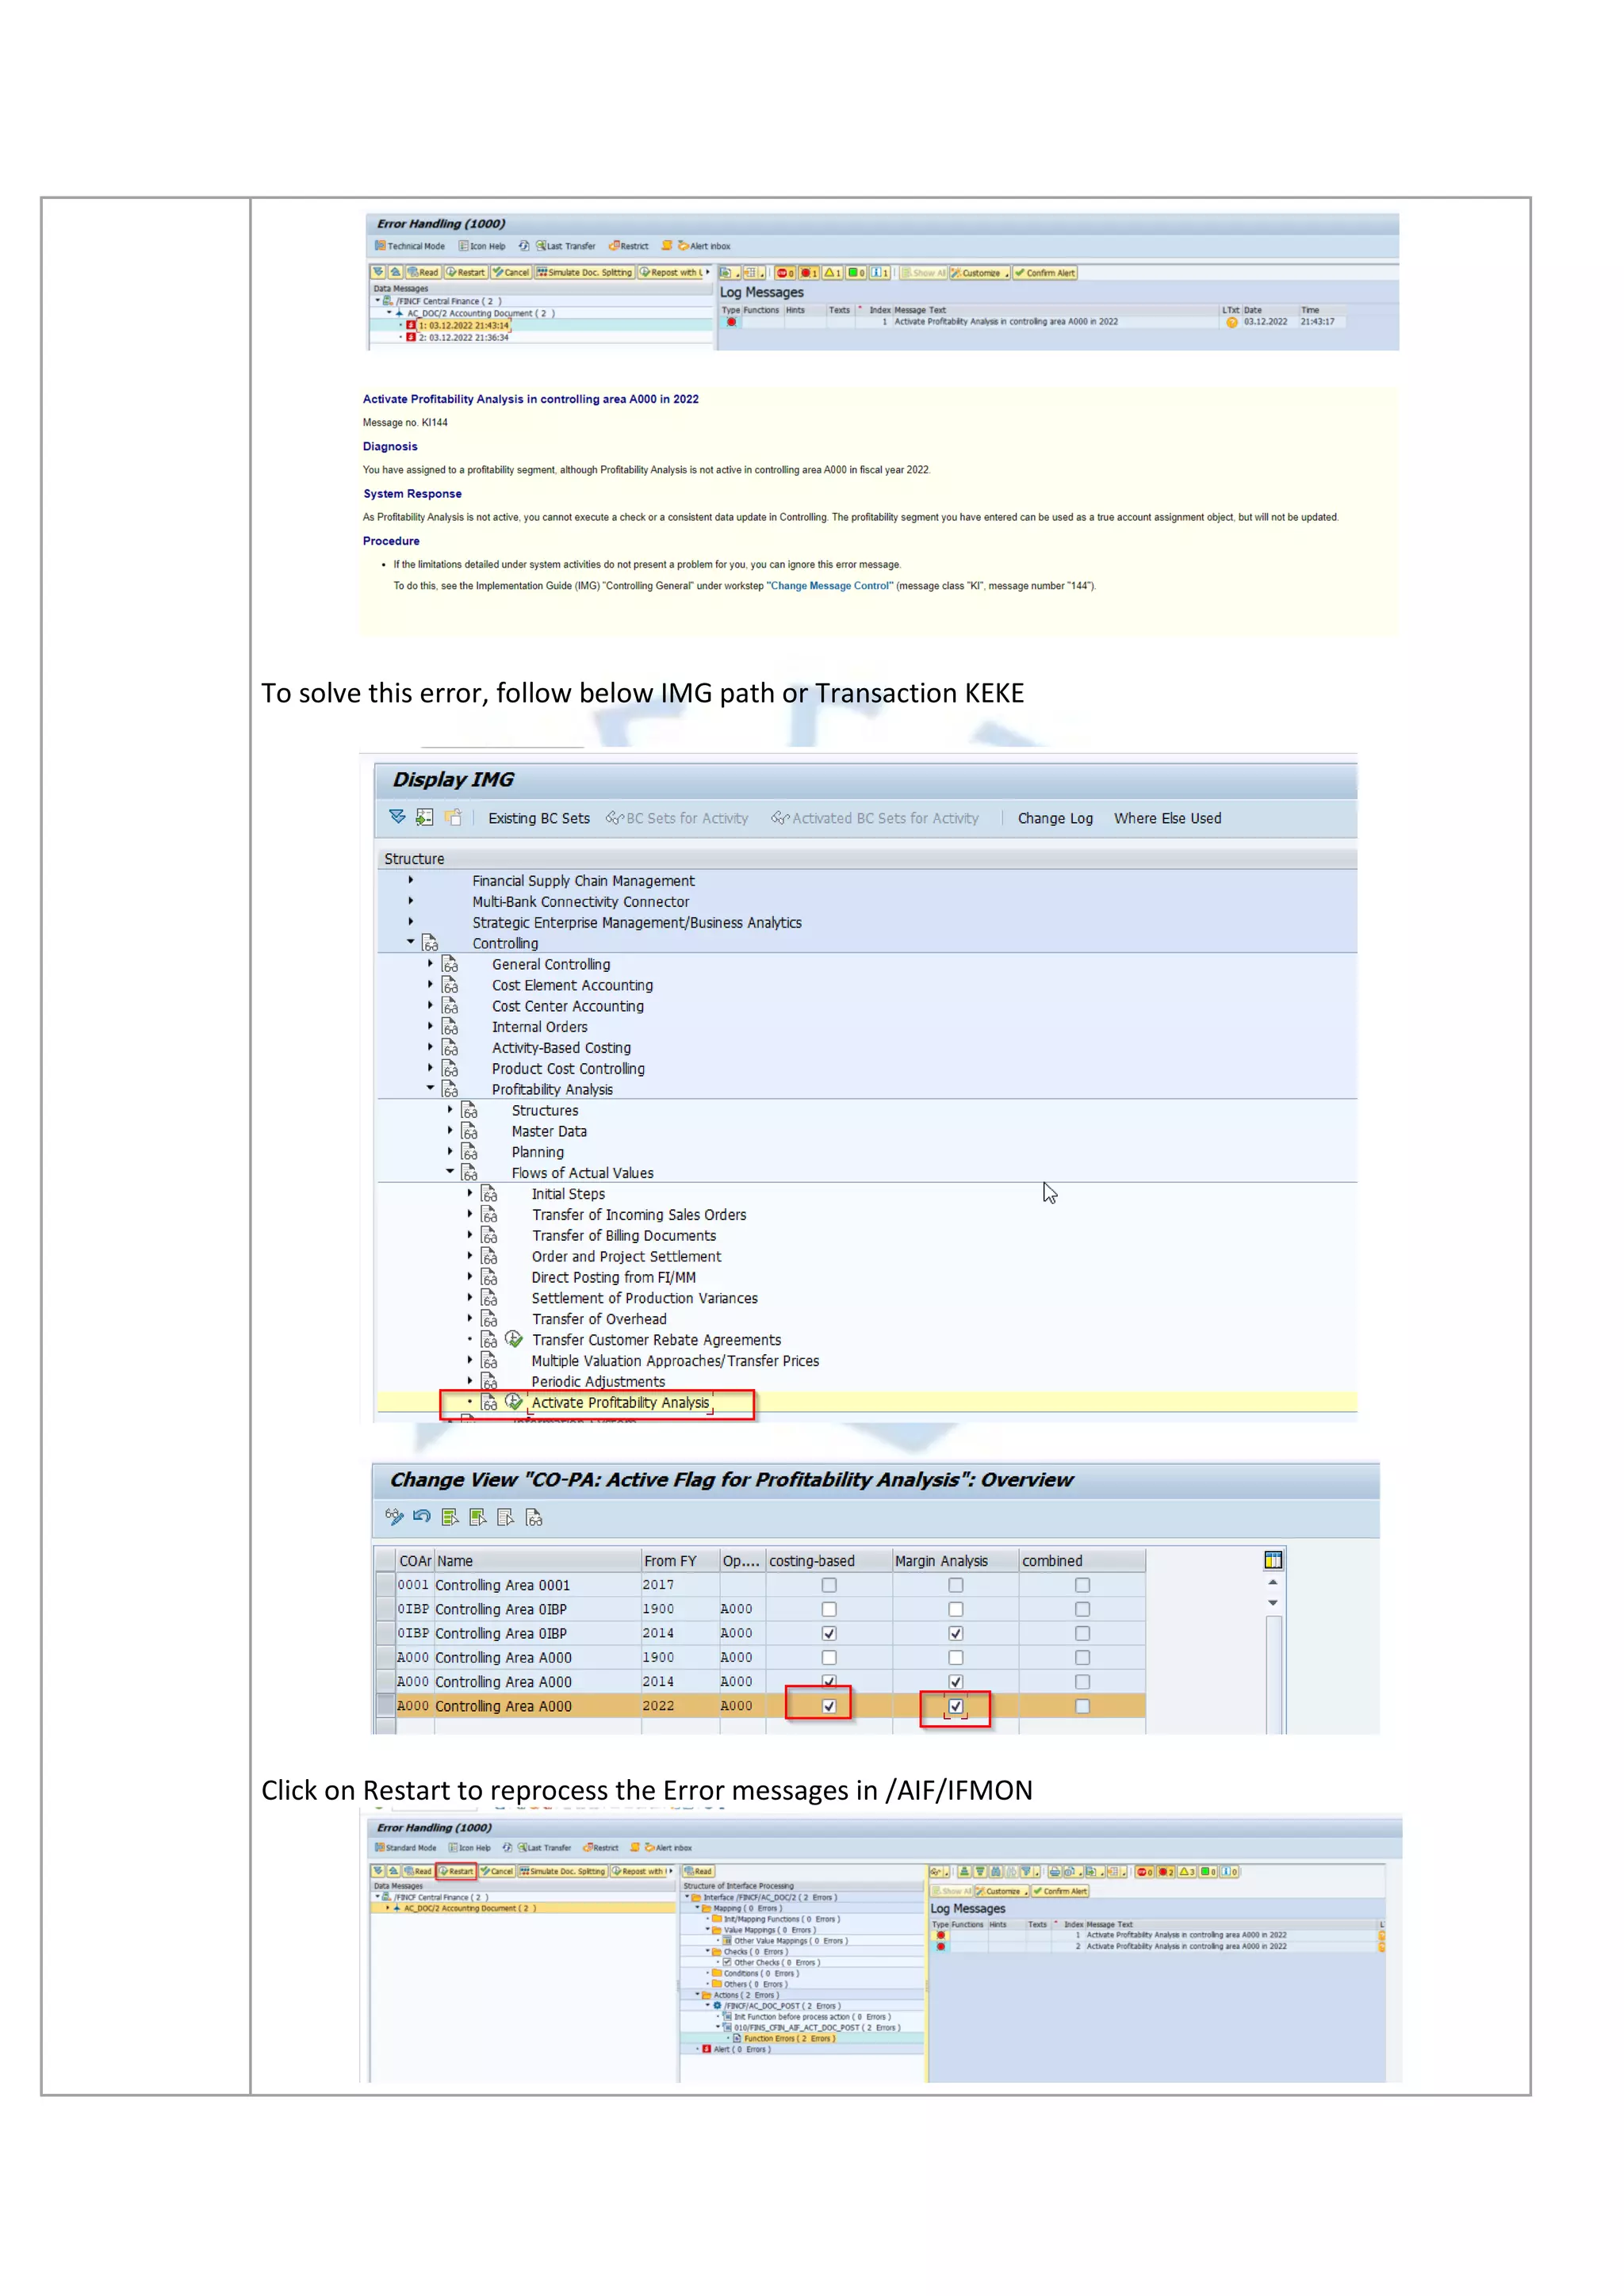
Task: Click the last glasses-document icon in Change View toolbar
Action: click(534, 1517)
